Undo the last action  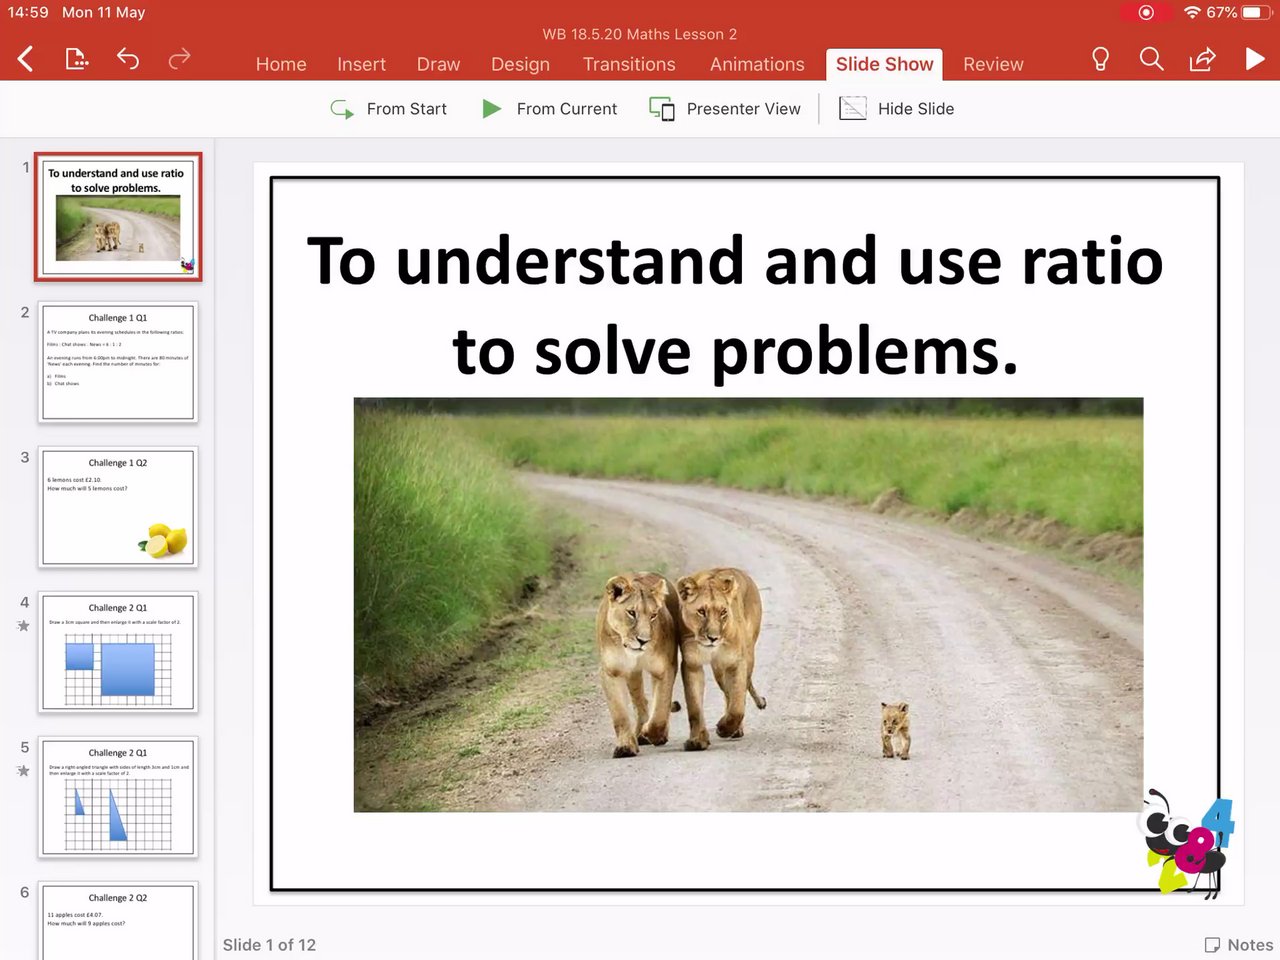(128, 59)
